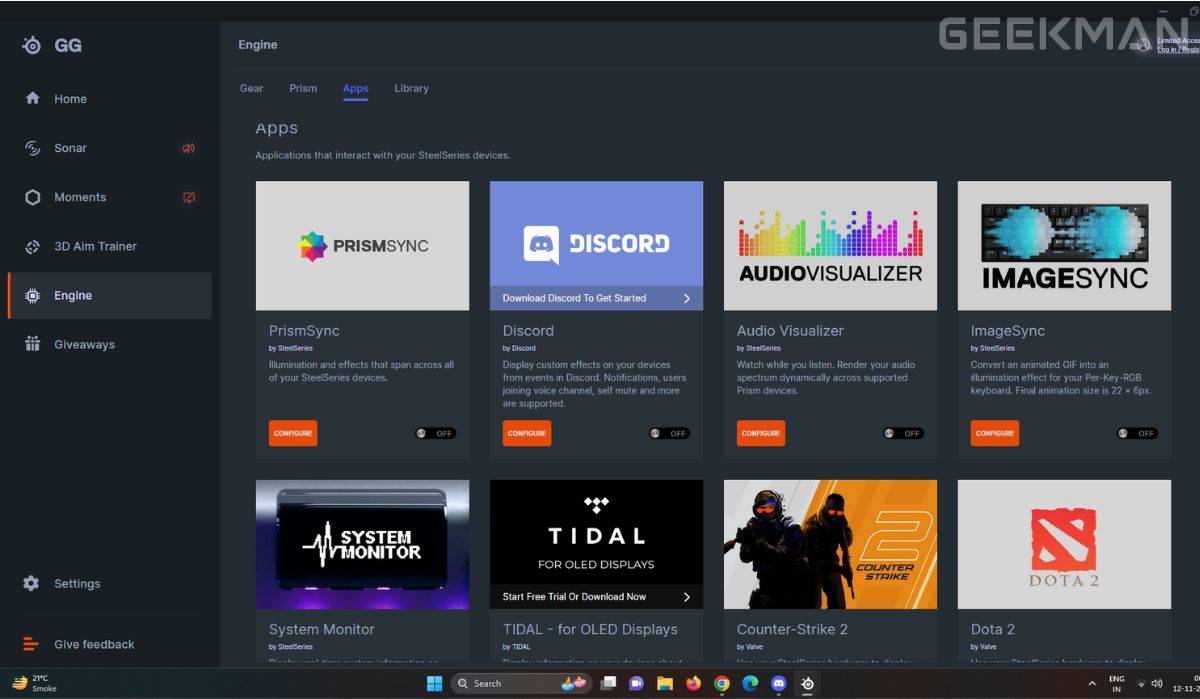The height and width of the screenshot is (699, 1200).
Task: Open the Sonar section label in the sidebar
Action: 70,148
